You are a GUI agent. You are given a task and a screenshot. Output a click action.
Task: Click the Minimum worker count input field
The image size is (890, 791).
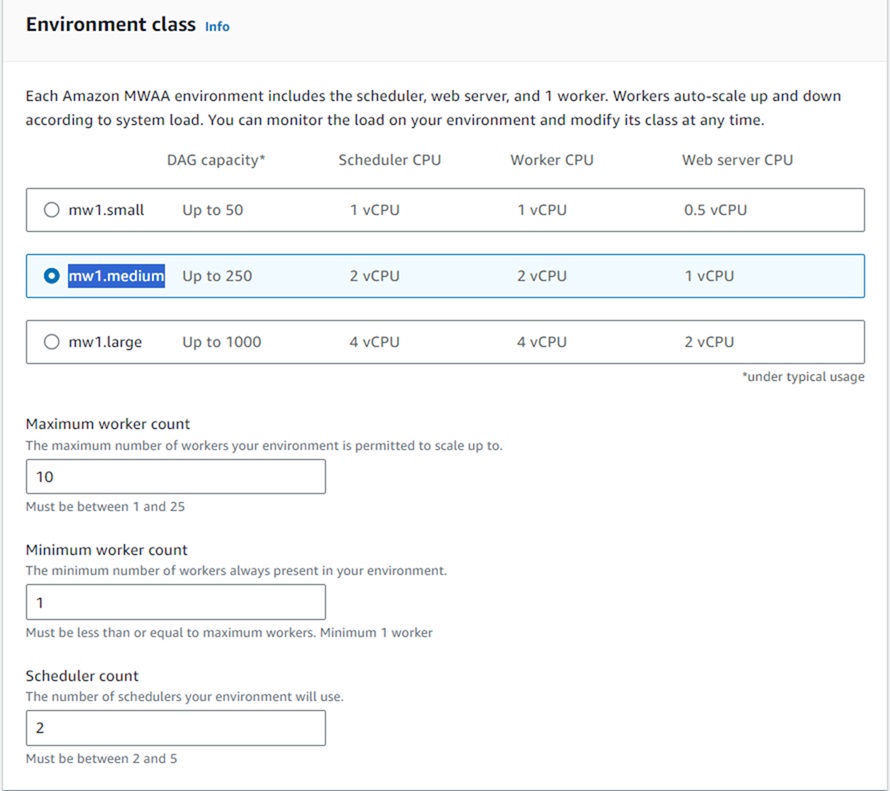(x=176, y=602)
